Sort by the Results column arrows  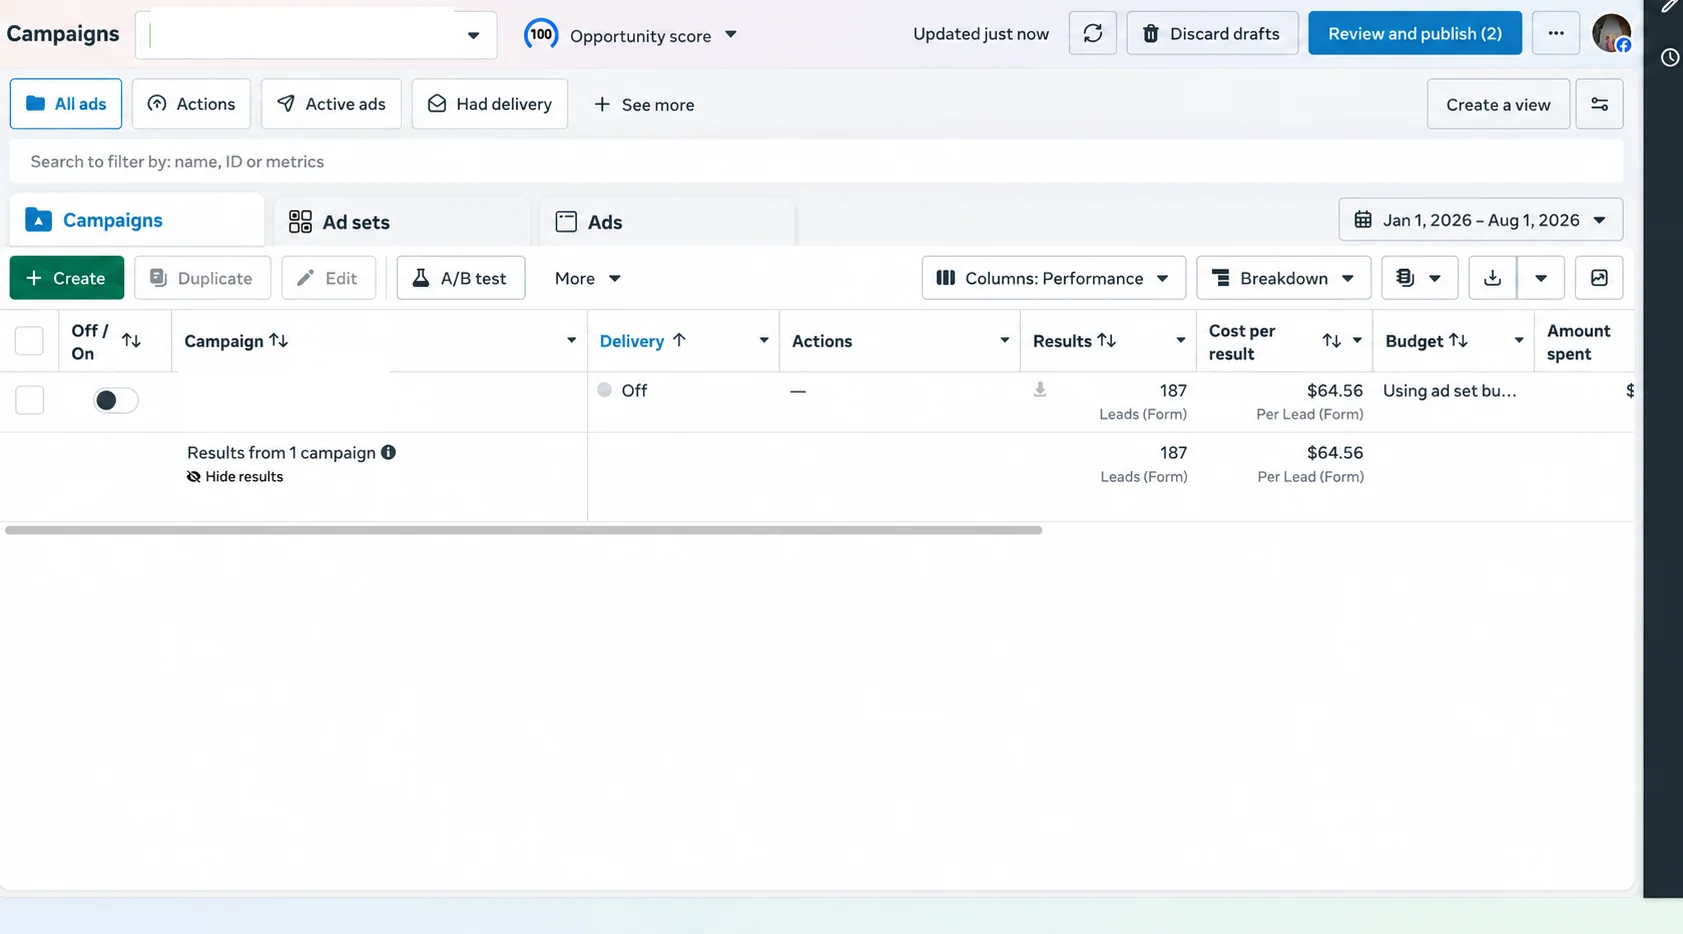tap(1106, 341)
